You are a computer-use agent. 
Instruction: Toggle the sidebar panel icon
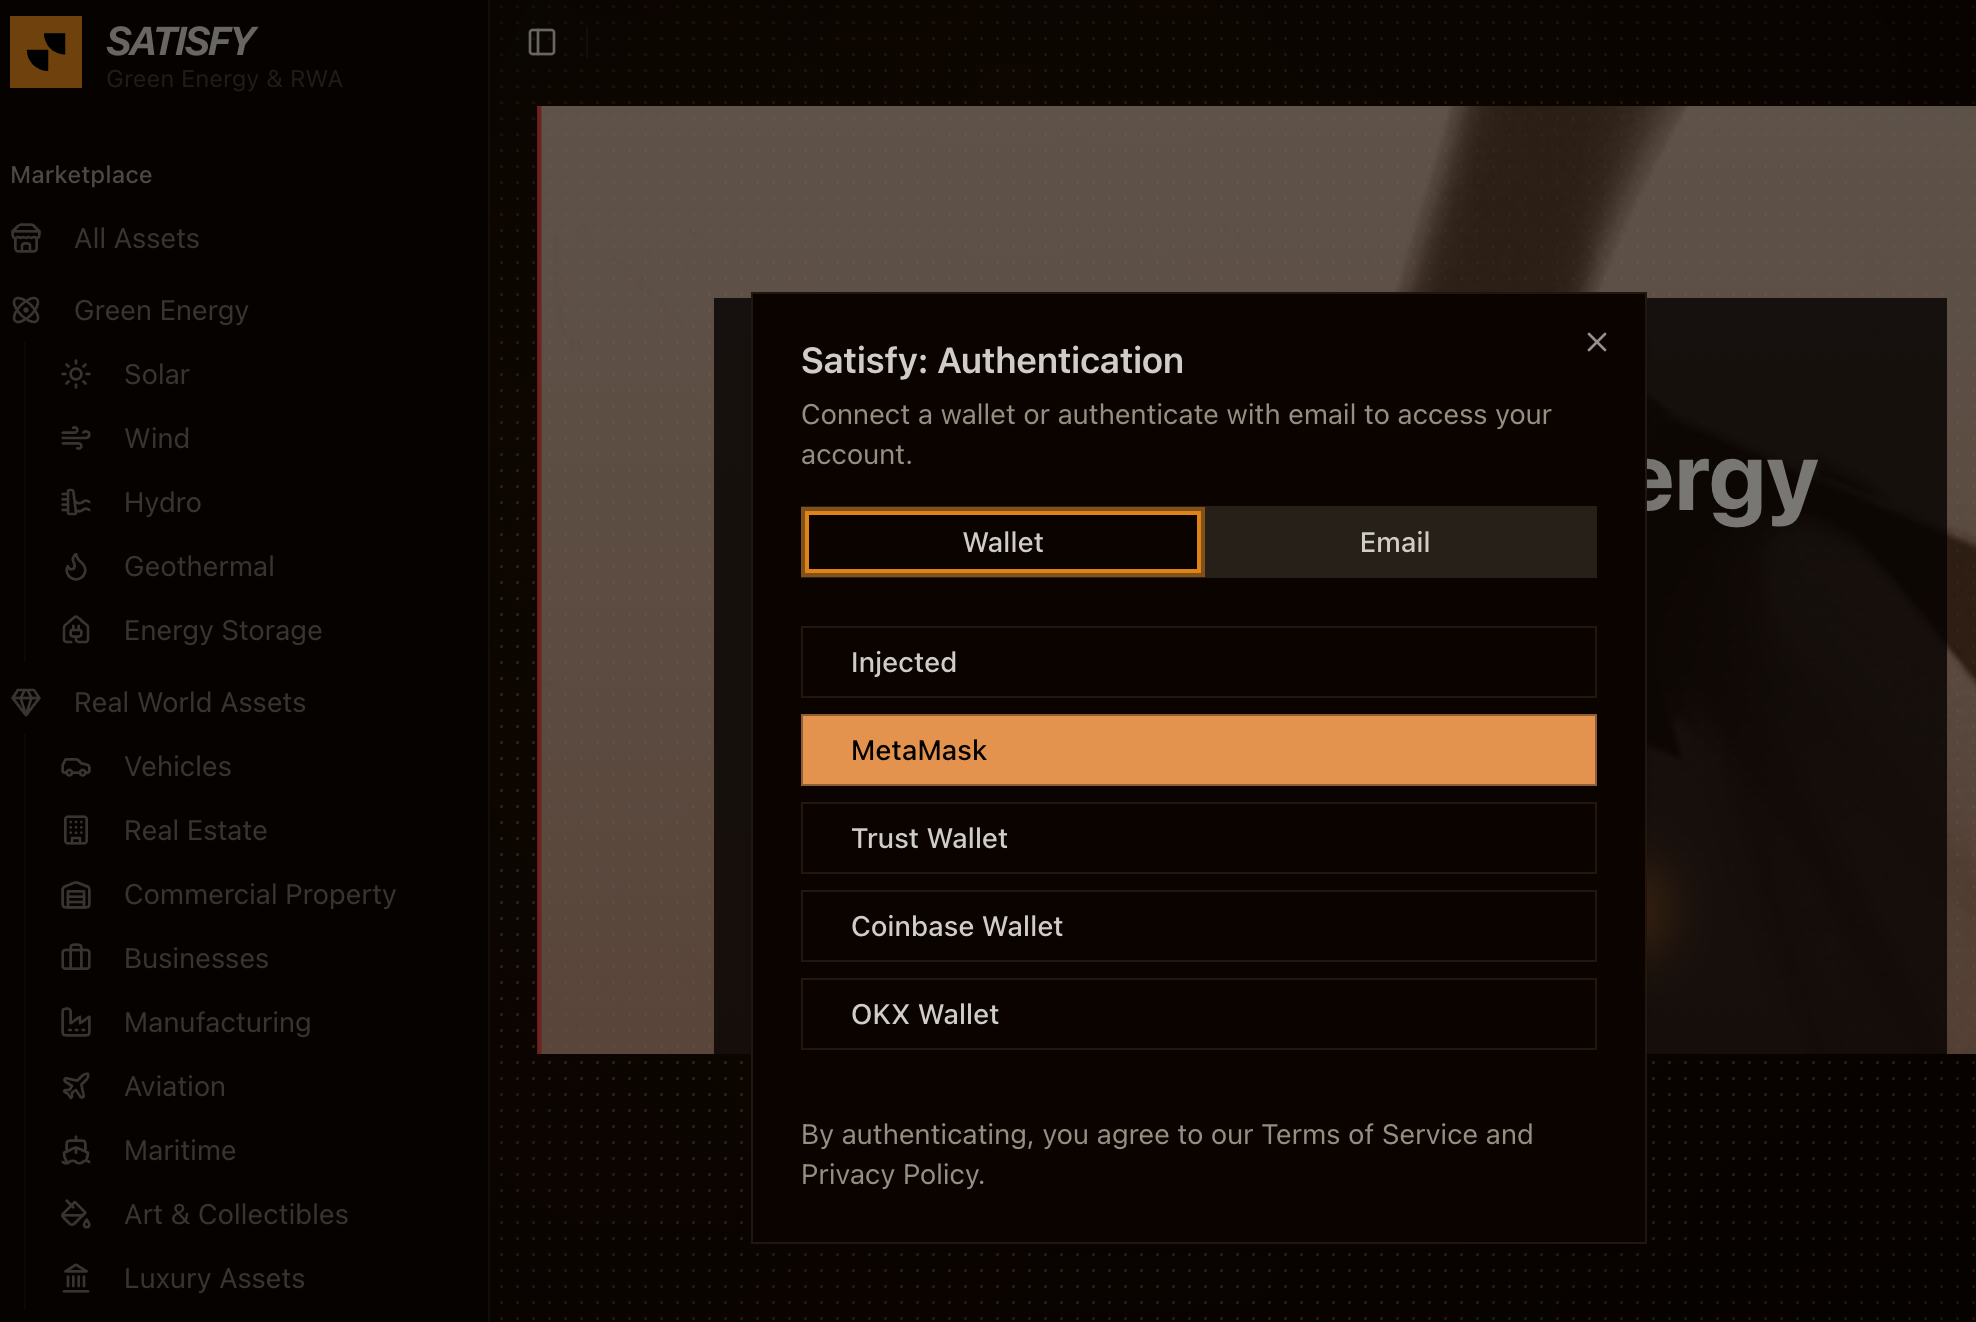point(541,42)
